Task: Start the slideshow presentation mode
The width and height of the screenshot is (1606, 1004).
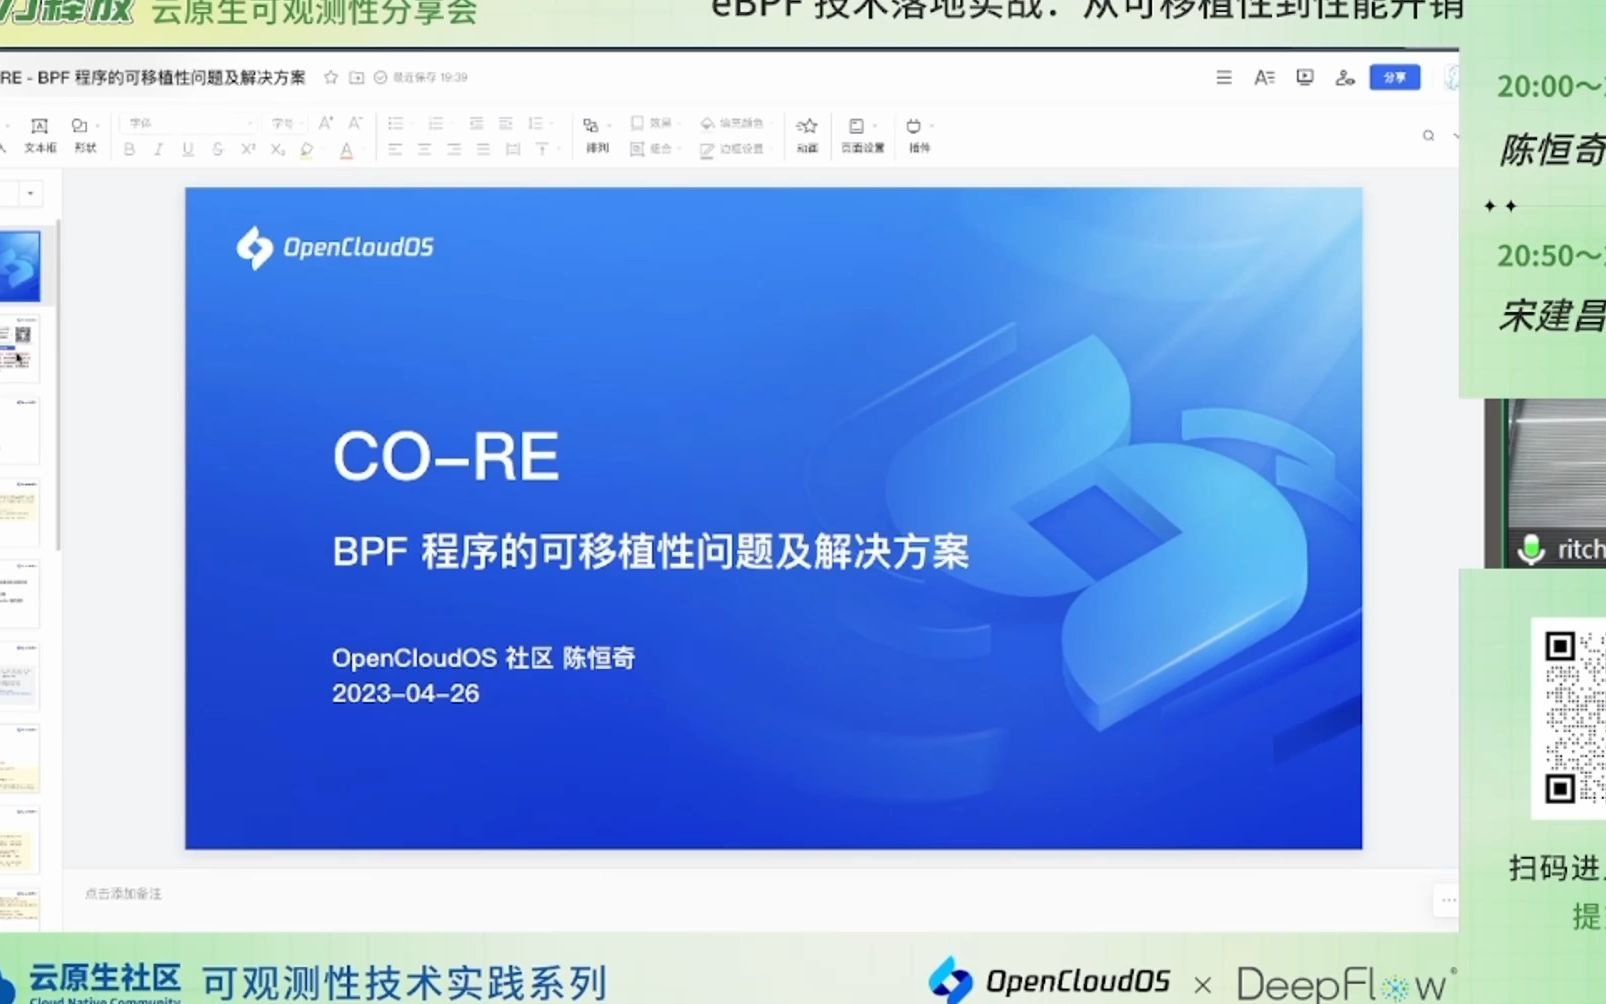Action: (1304, 77)
